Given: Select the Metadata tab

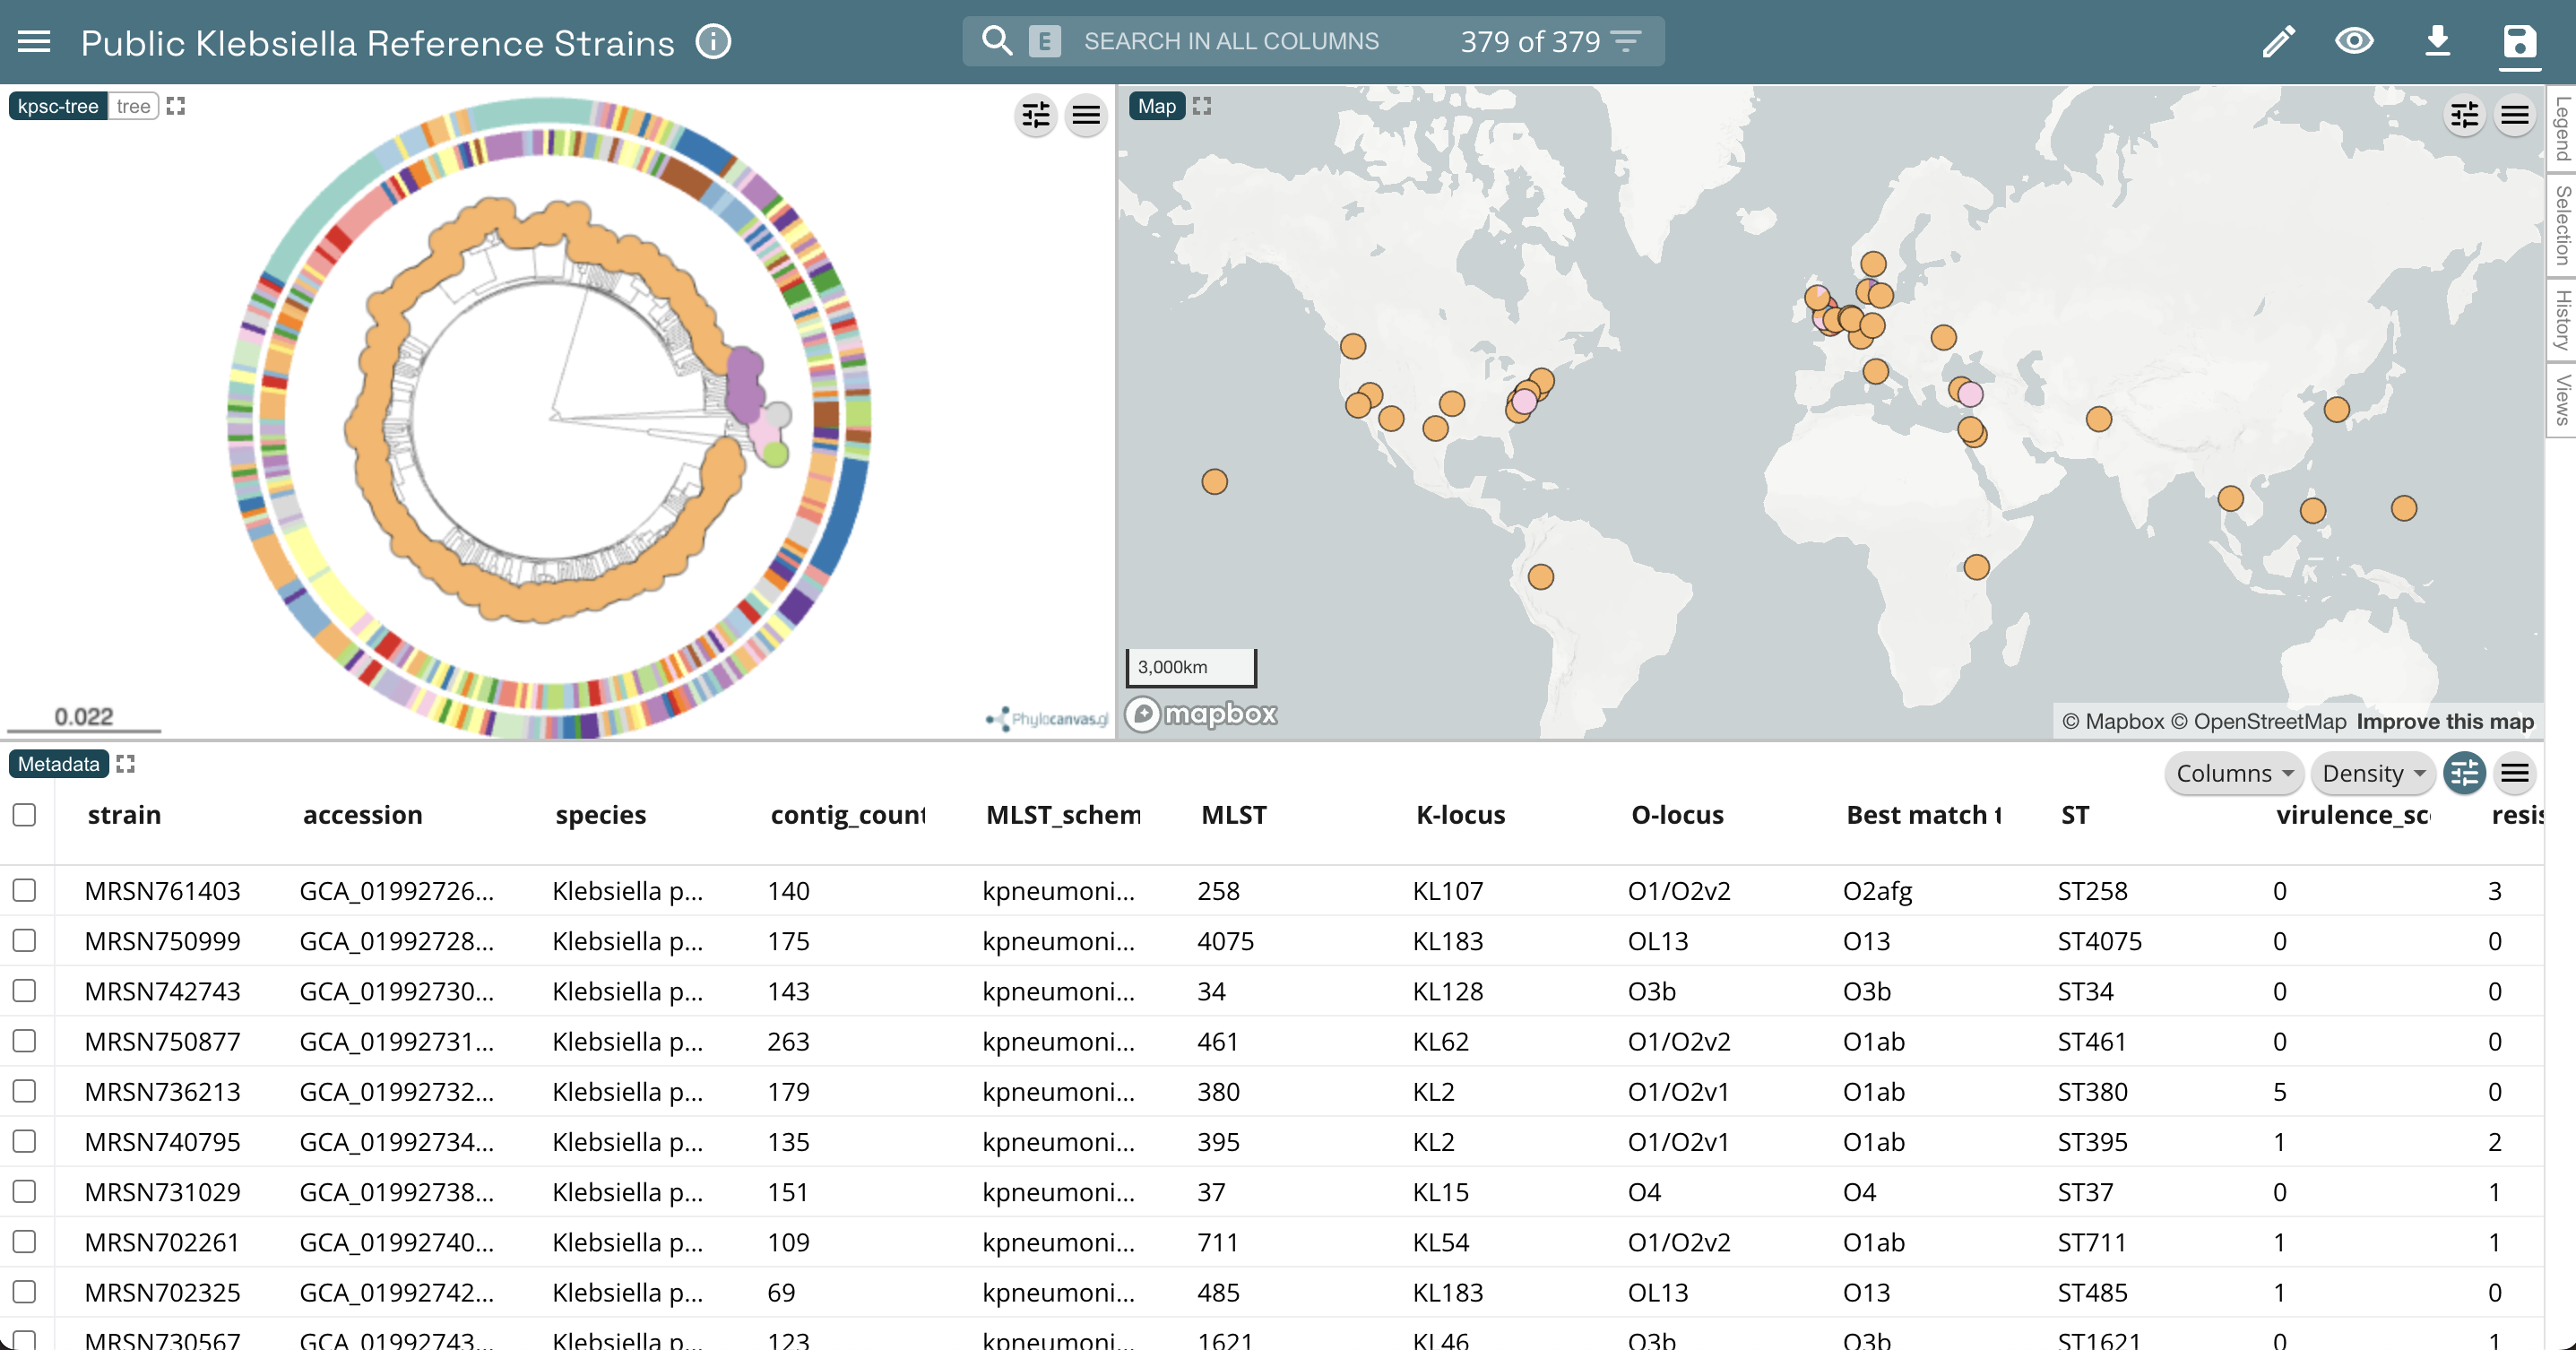Looking at the screenshot, I should click(59, 764).
